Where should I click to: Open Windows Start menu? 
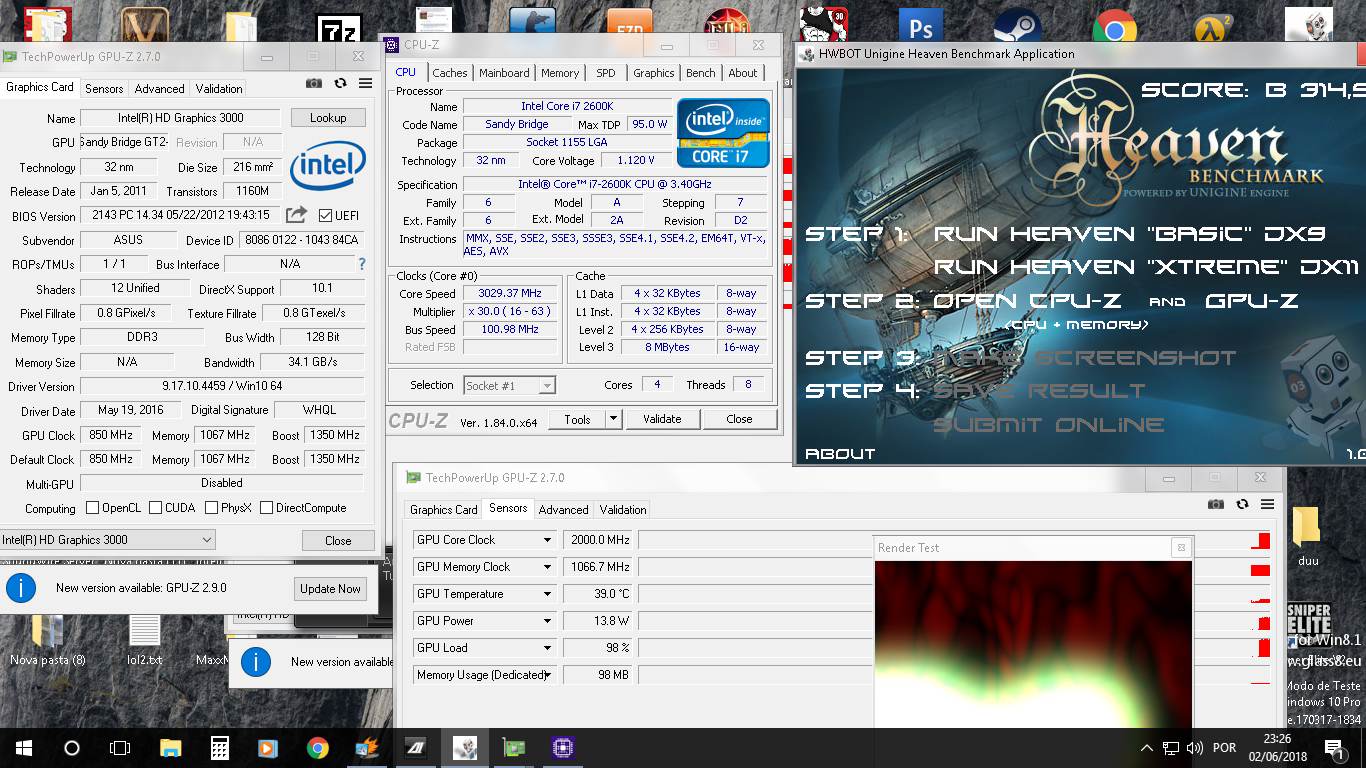(23, 748)
